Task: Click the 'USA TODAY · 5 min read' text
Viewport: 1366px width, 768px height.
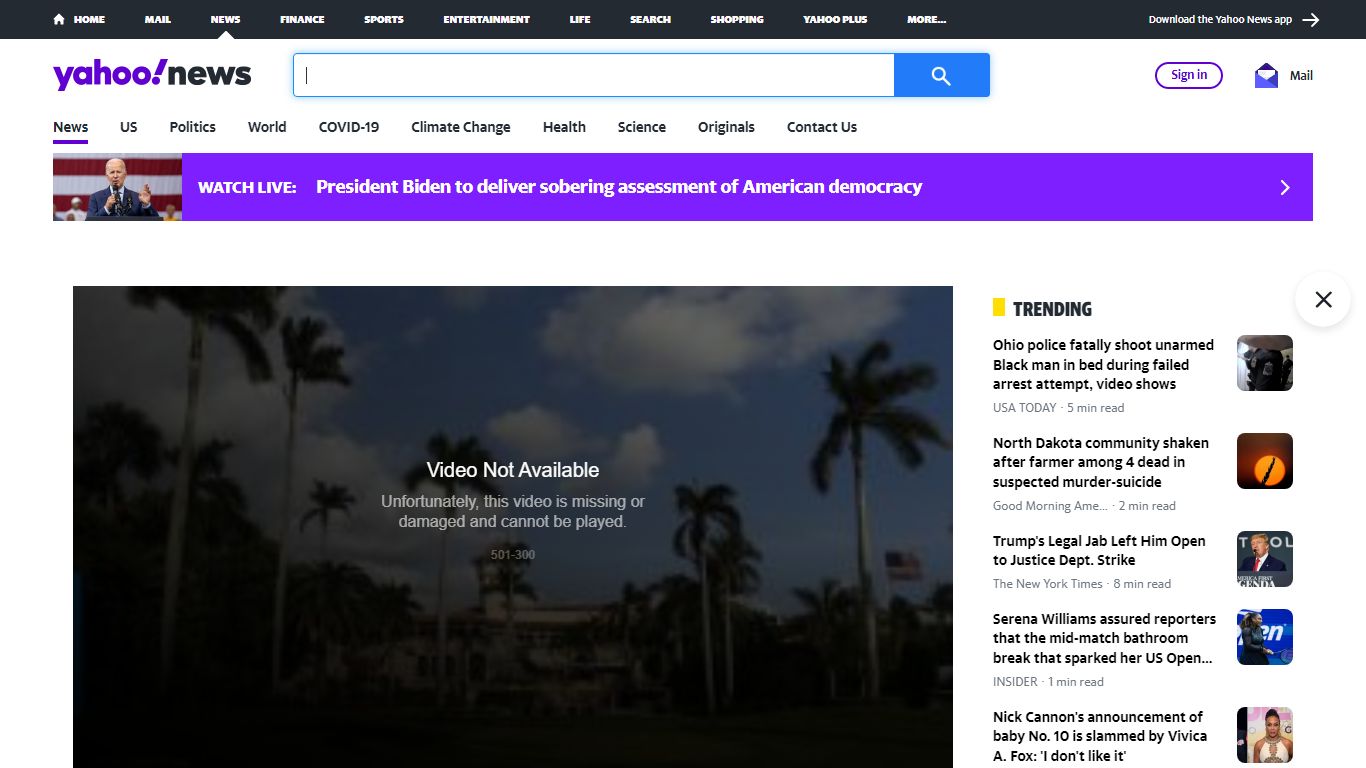Action: click(1058, 408)
